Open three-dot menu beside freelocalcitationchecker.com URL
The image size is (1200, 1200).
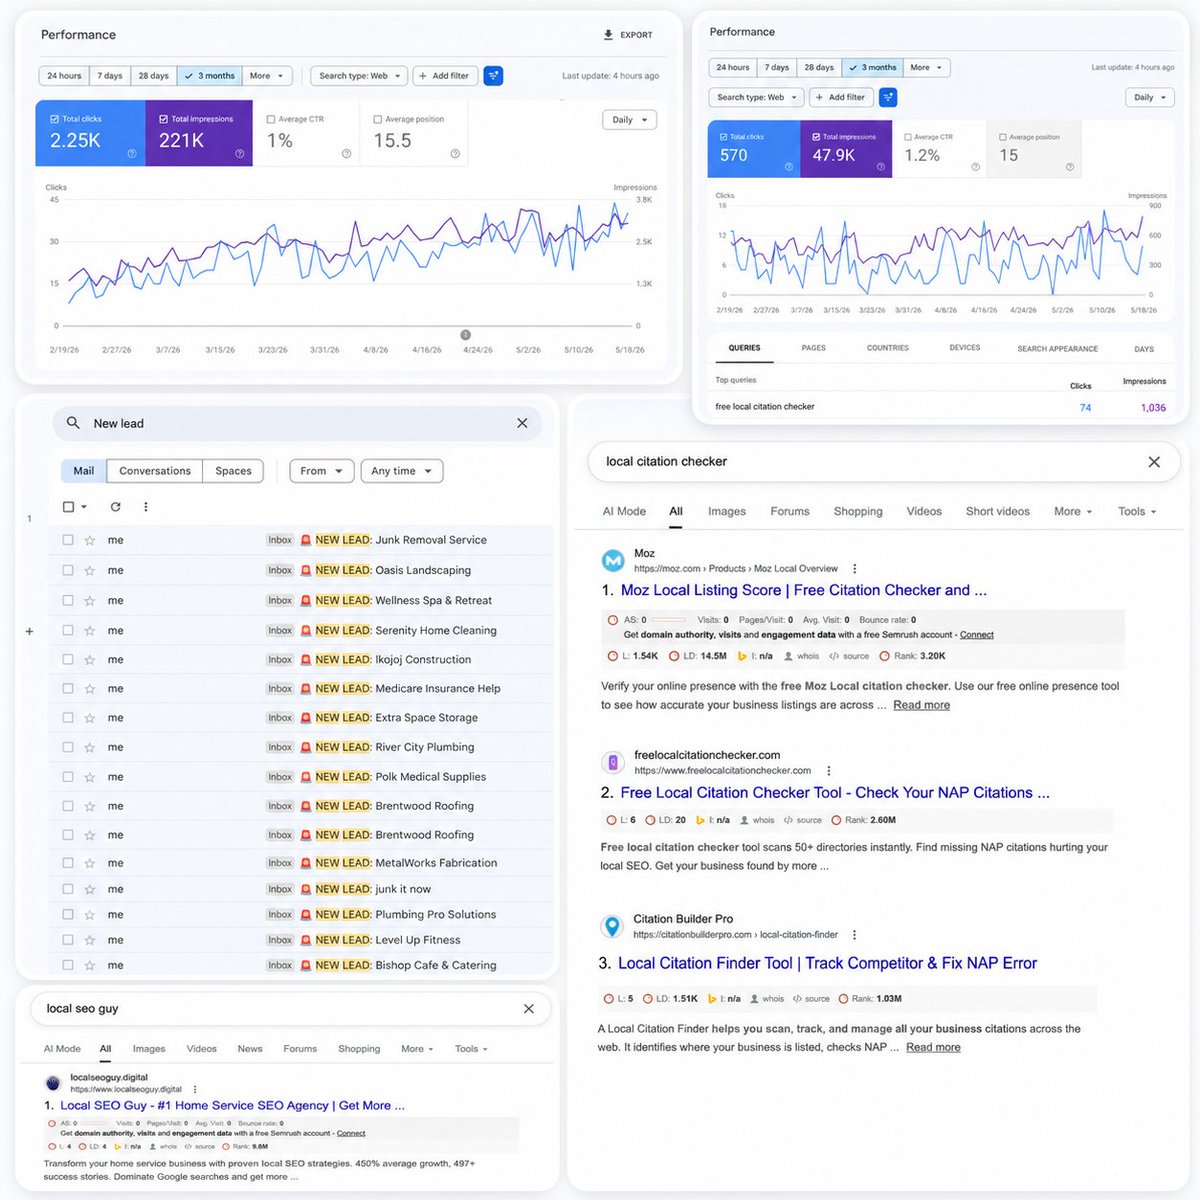pos(828,771)
